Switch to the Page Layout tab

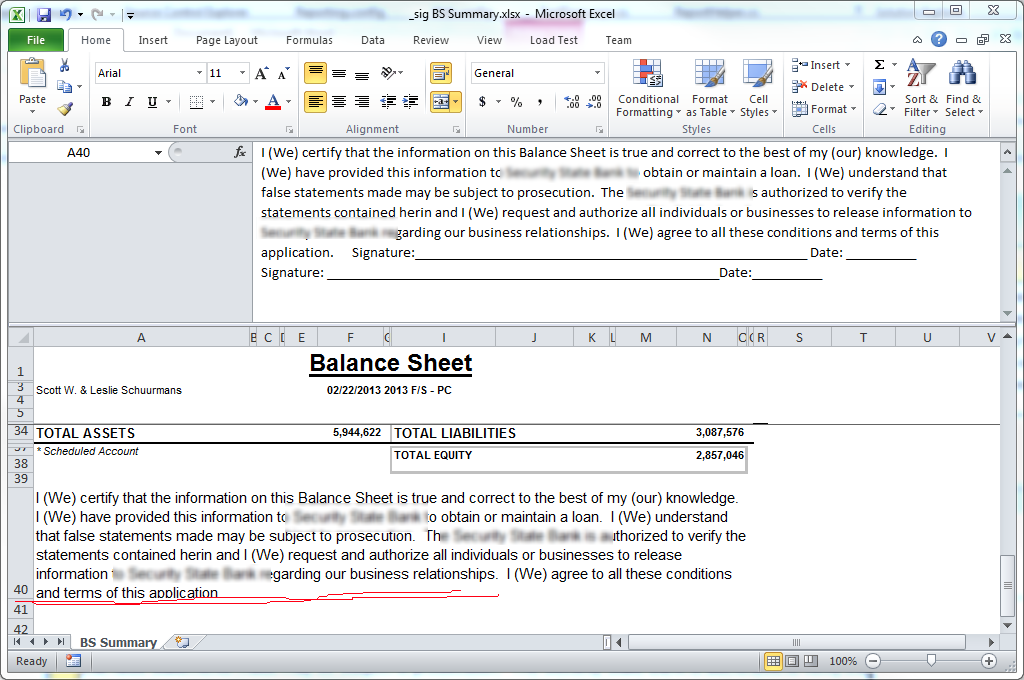pyautogui.click(x=227, y=40)
